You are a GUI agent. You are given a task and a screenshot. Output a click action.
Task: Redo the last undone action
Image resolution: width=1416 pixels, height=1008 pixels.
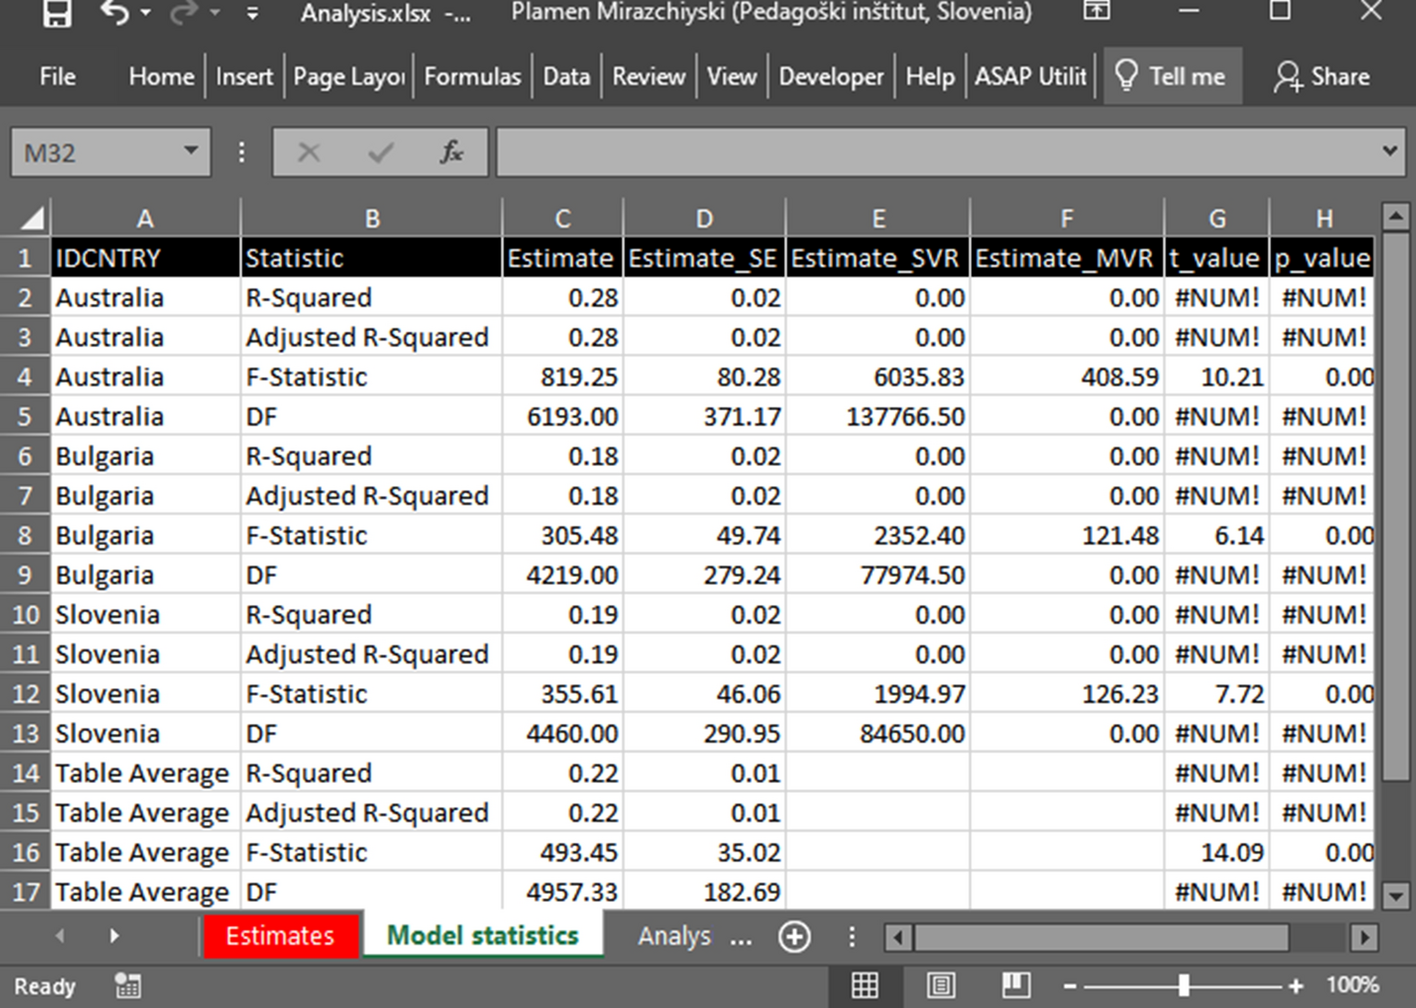(184, 12)
